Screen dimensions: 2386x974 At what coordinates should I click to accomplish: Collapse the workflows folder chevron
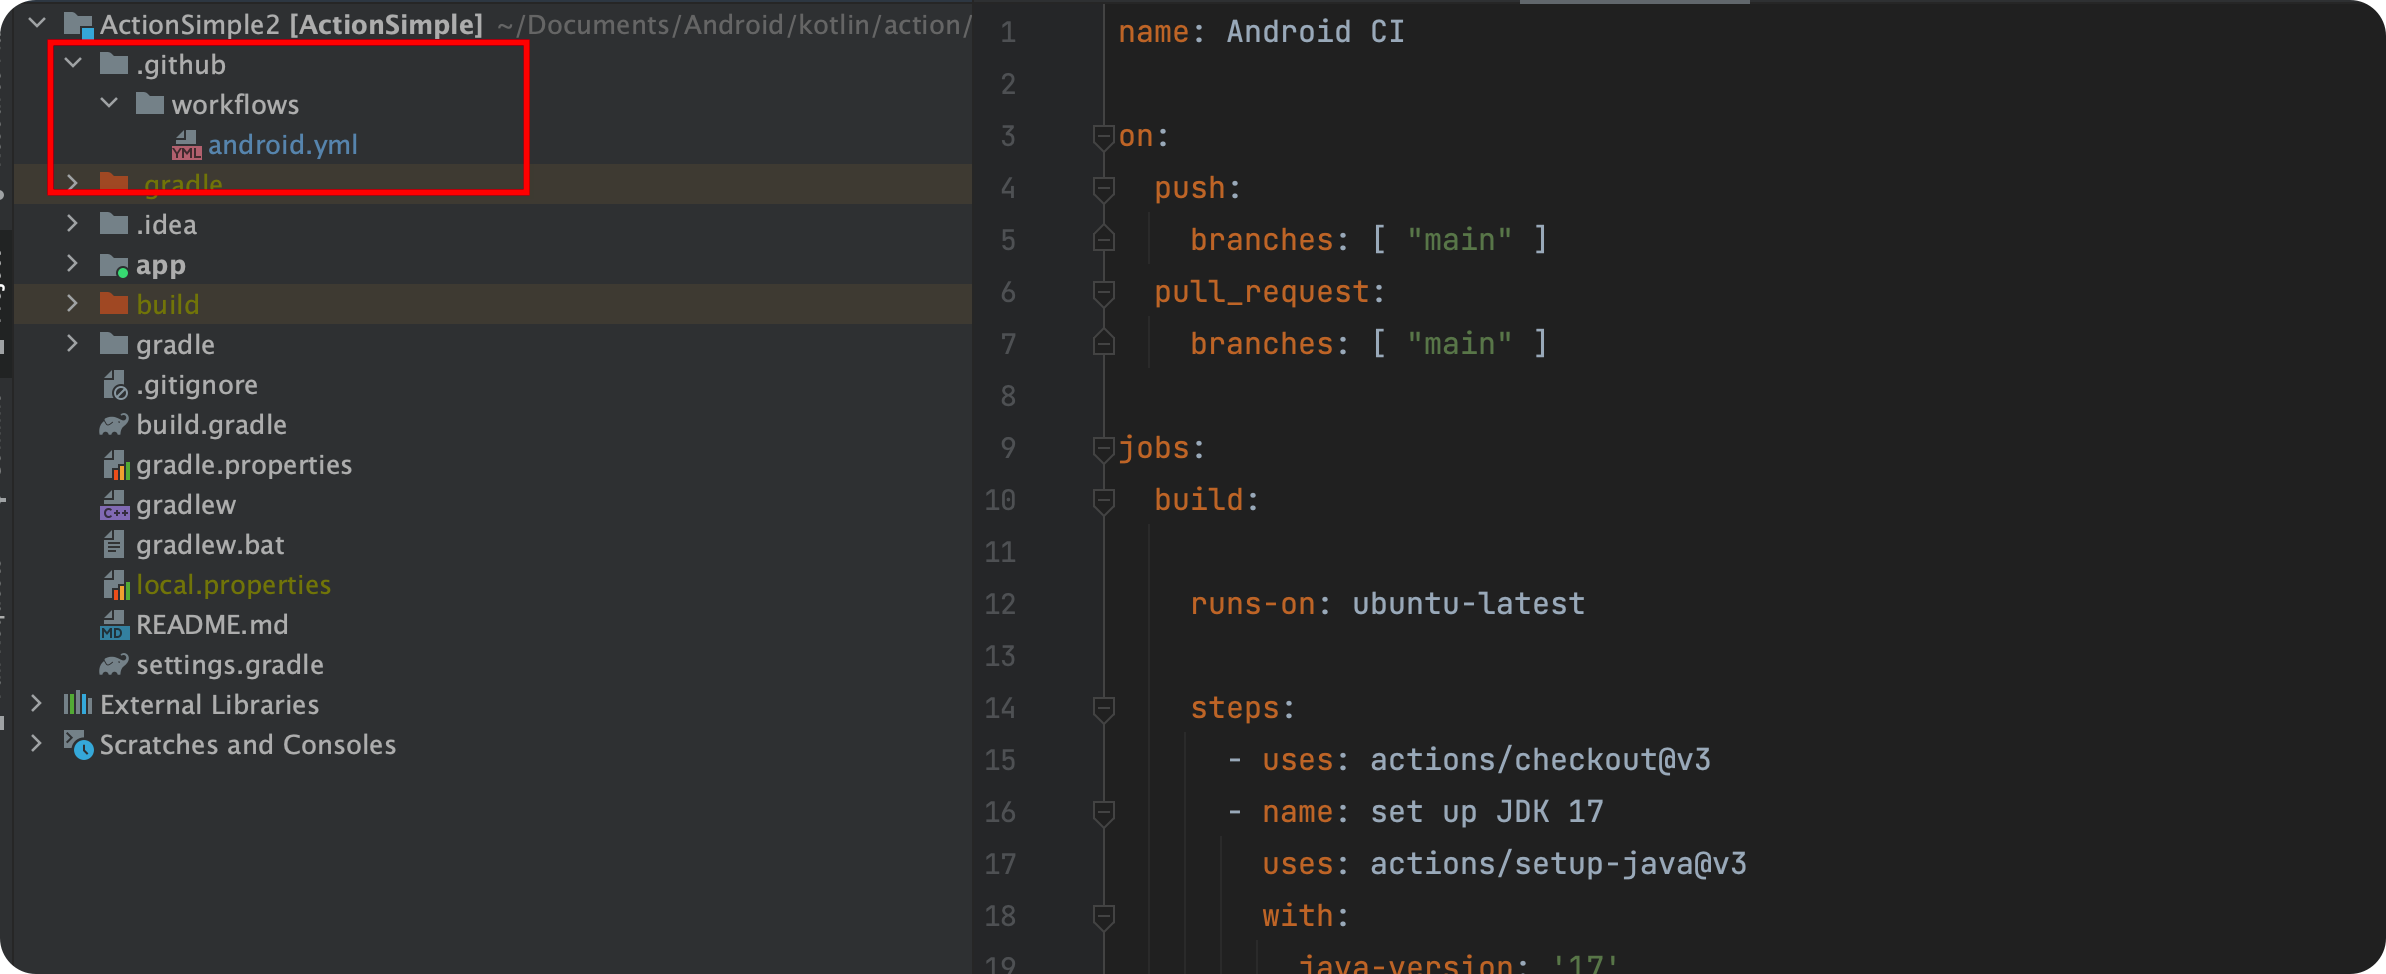point(109,103)
